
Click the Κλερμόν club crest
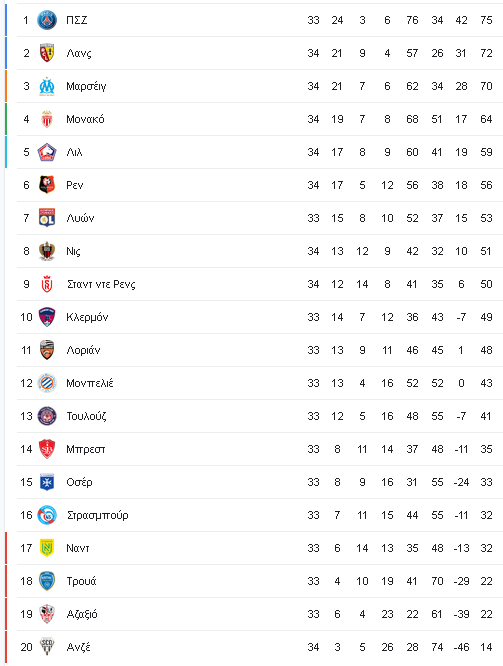coord(47,317)
